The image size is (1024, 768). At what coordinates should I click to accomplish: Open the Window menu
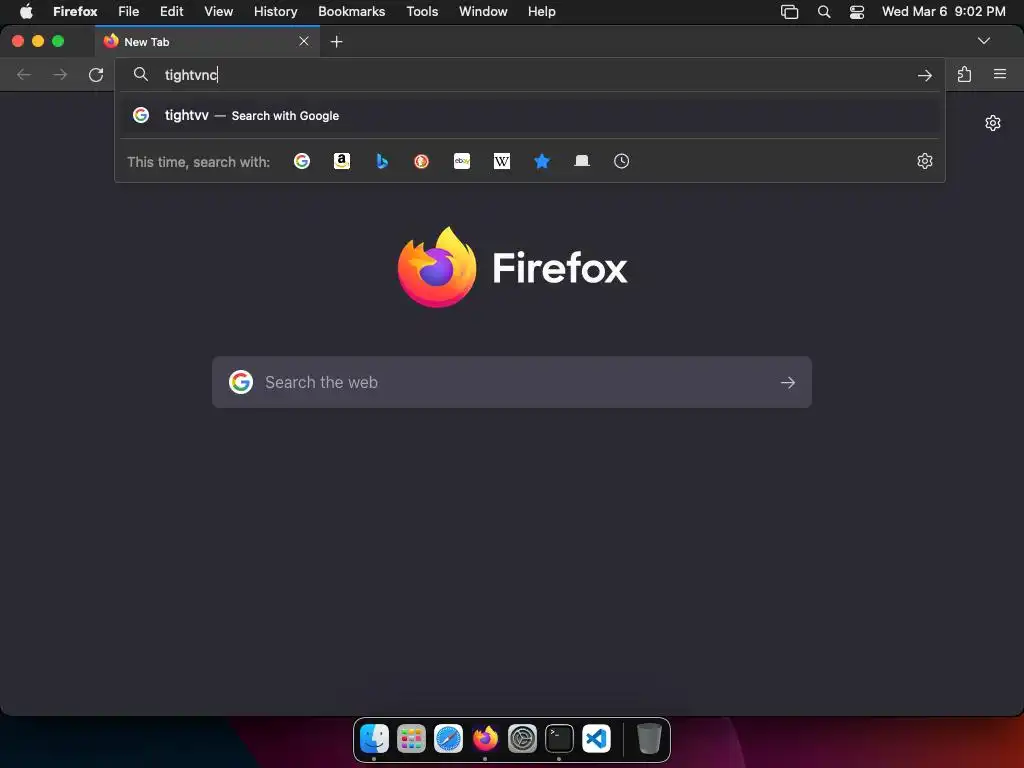pyautogui.click(x=483, y=12)
